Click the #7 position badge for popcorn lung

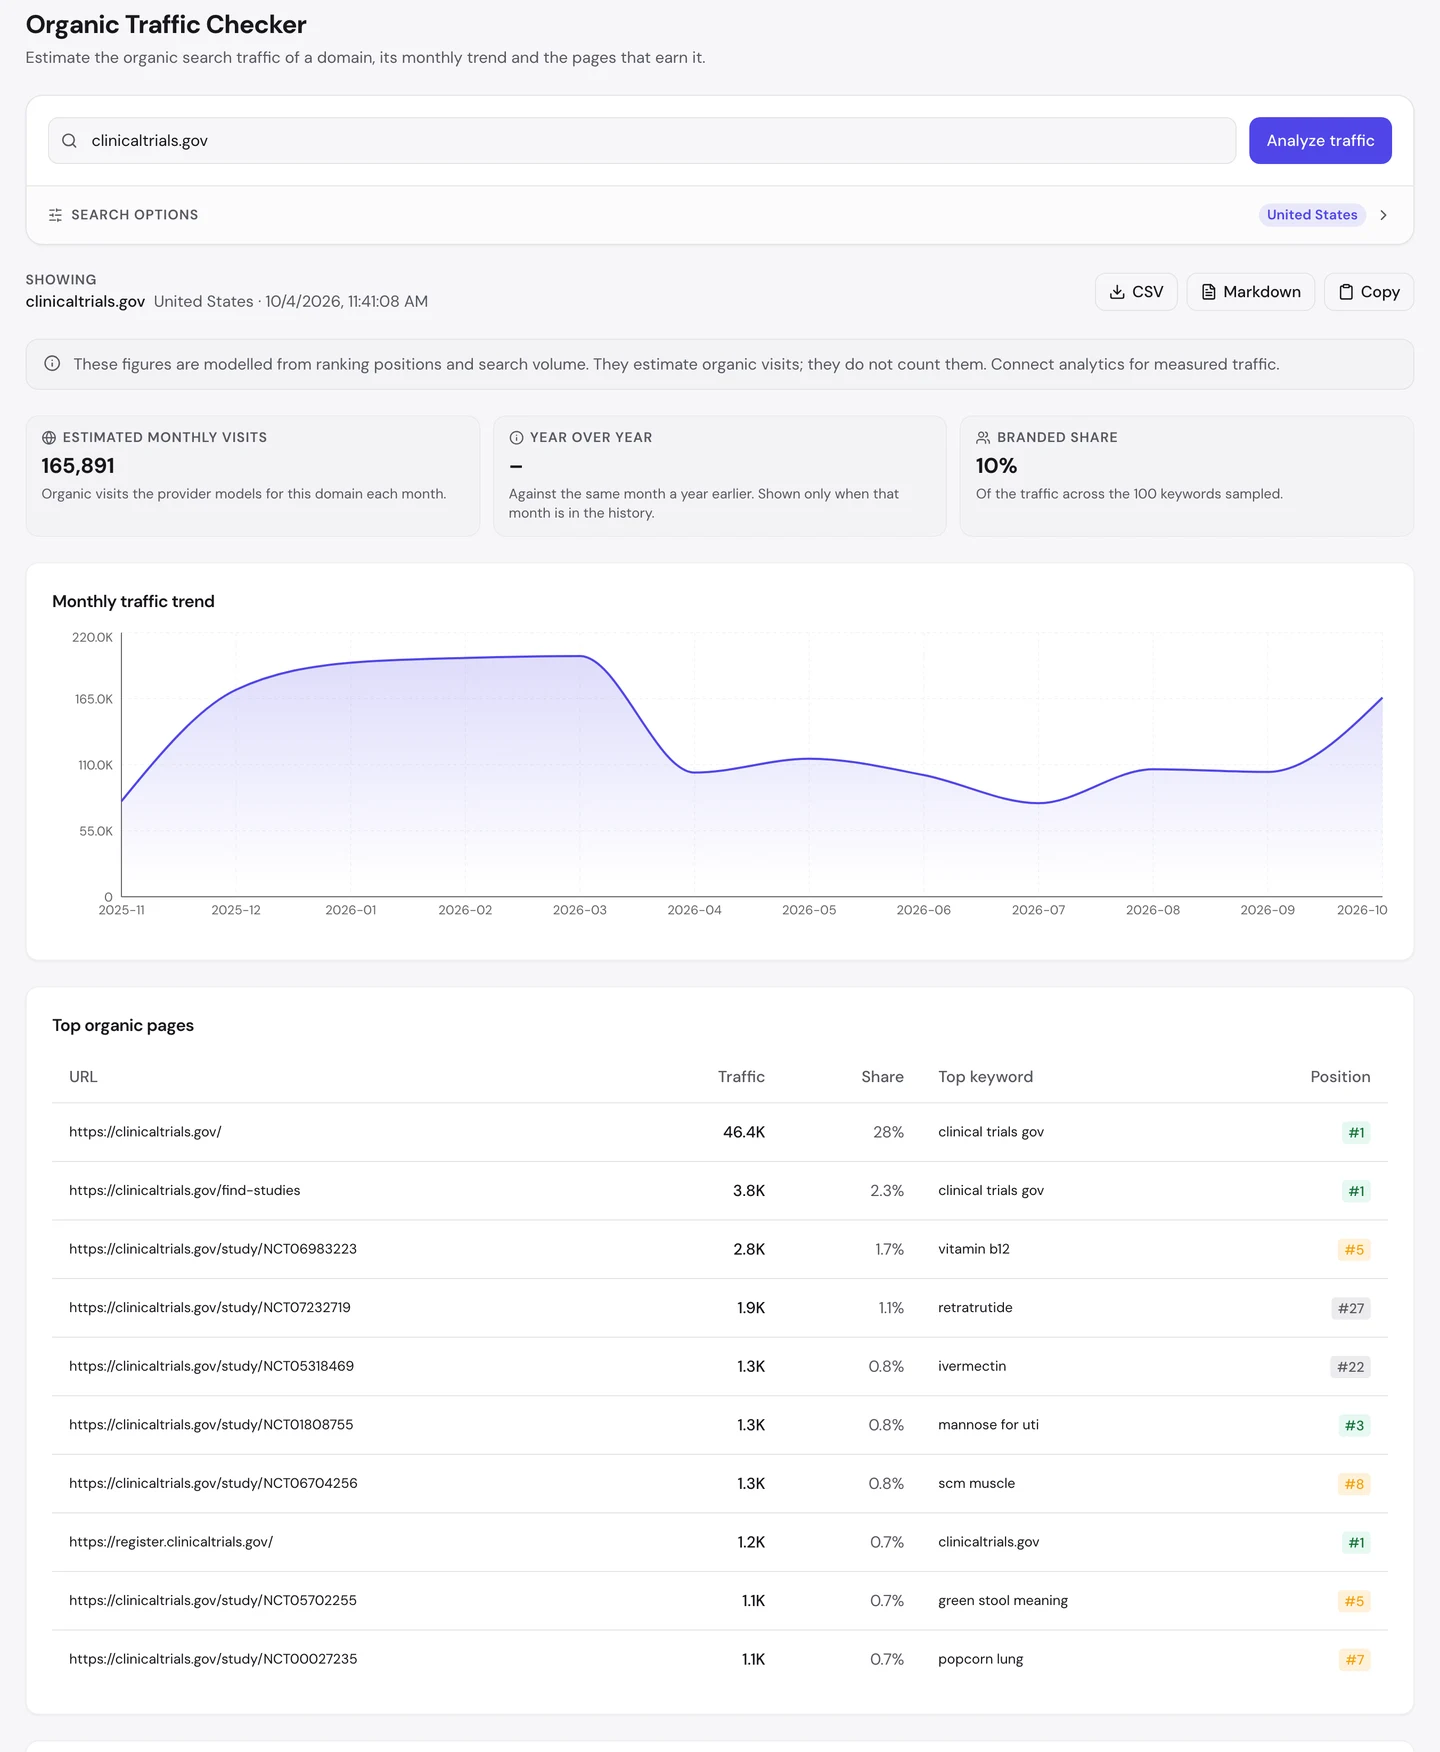point(1355,1660)
